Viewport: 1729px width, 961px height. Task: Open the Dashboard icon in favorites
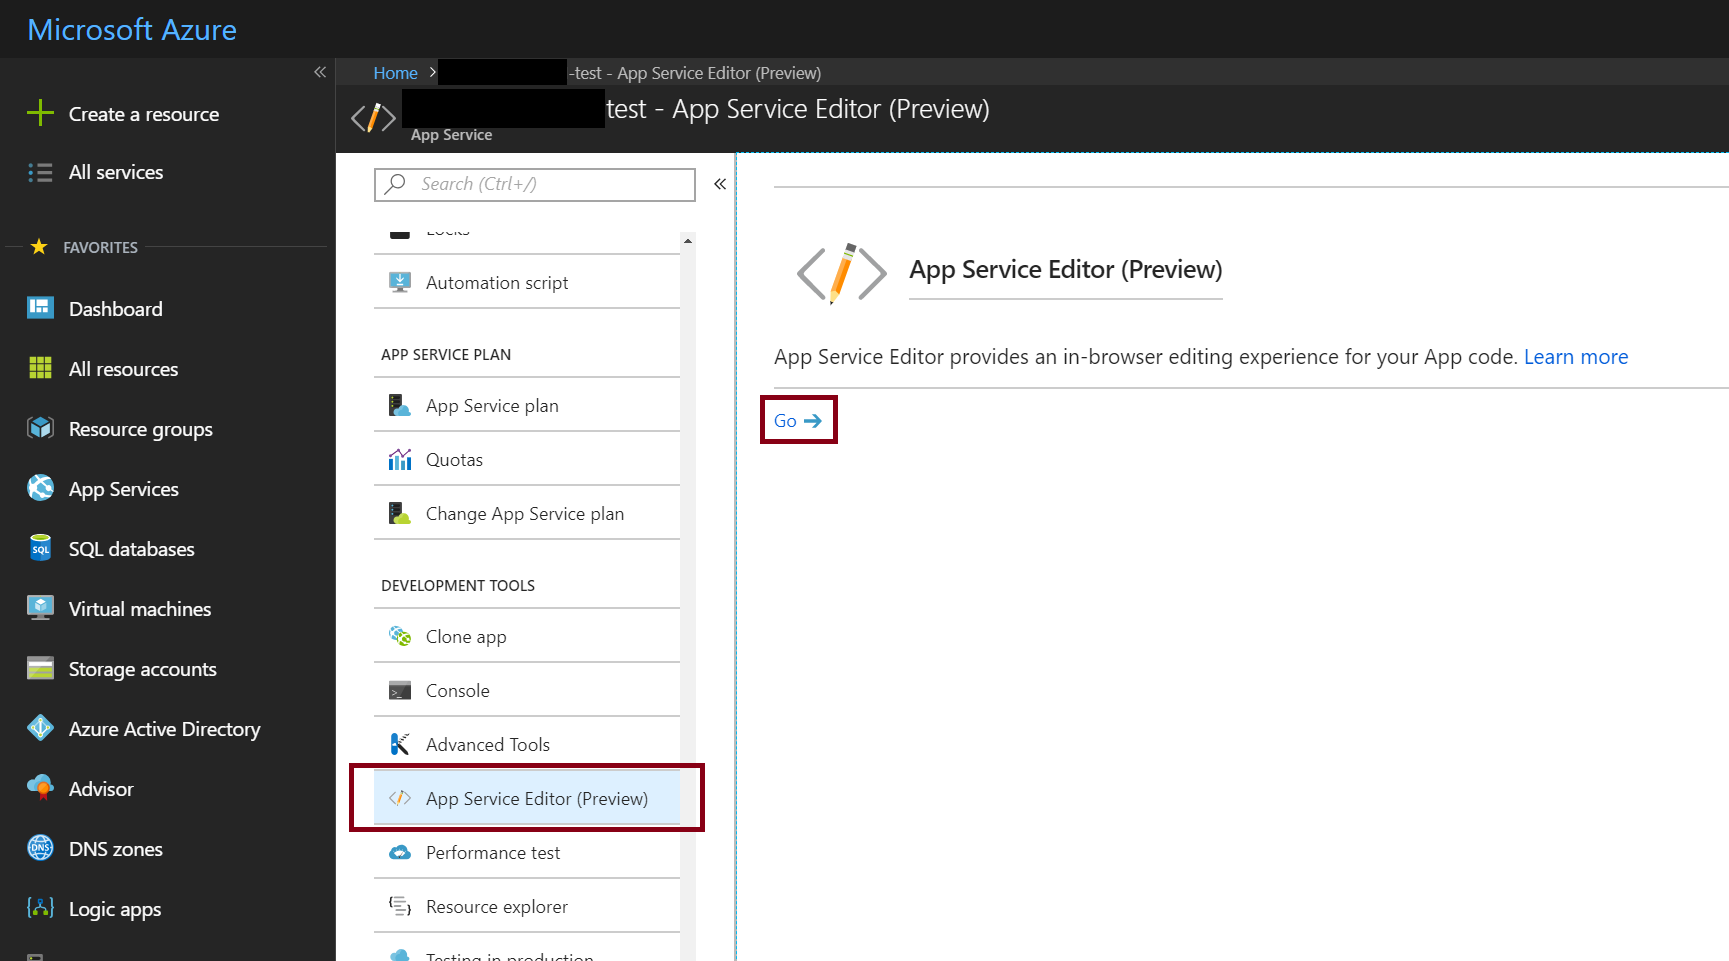click(40, 308)
